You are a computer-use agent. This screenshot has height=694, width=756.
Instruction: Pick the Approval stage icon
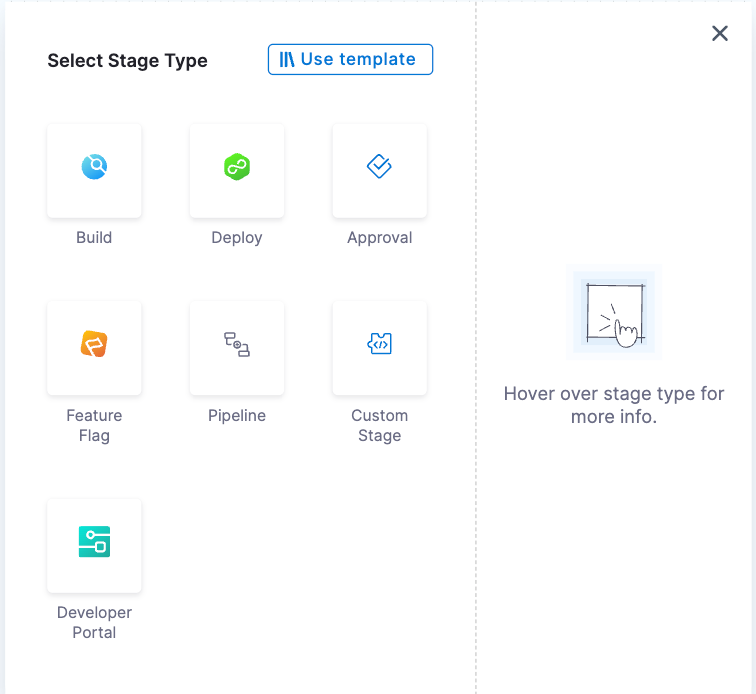tap(379, 168)
